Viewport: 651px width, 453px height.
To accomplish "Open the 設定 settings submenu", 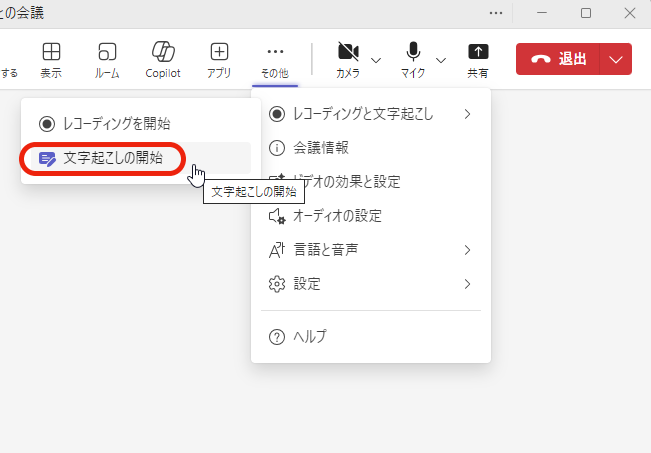I will click(371, 284).
